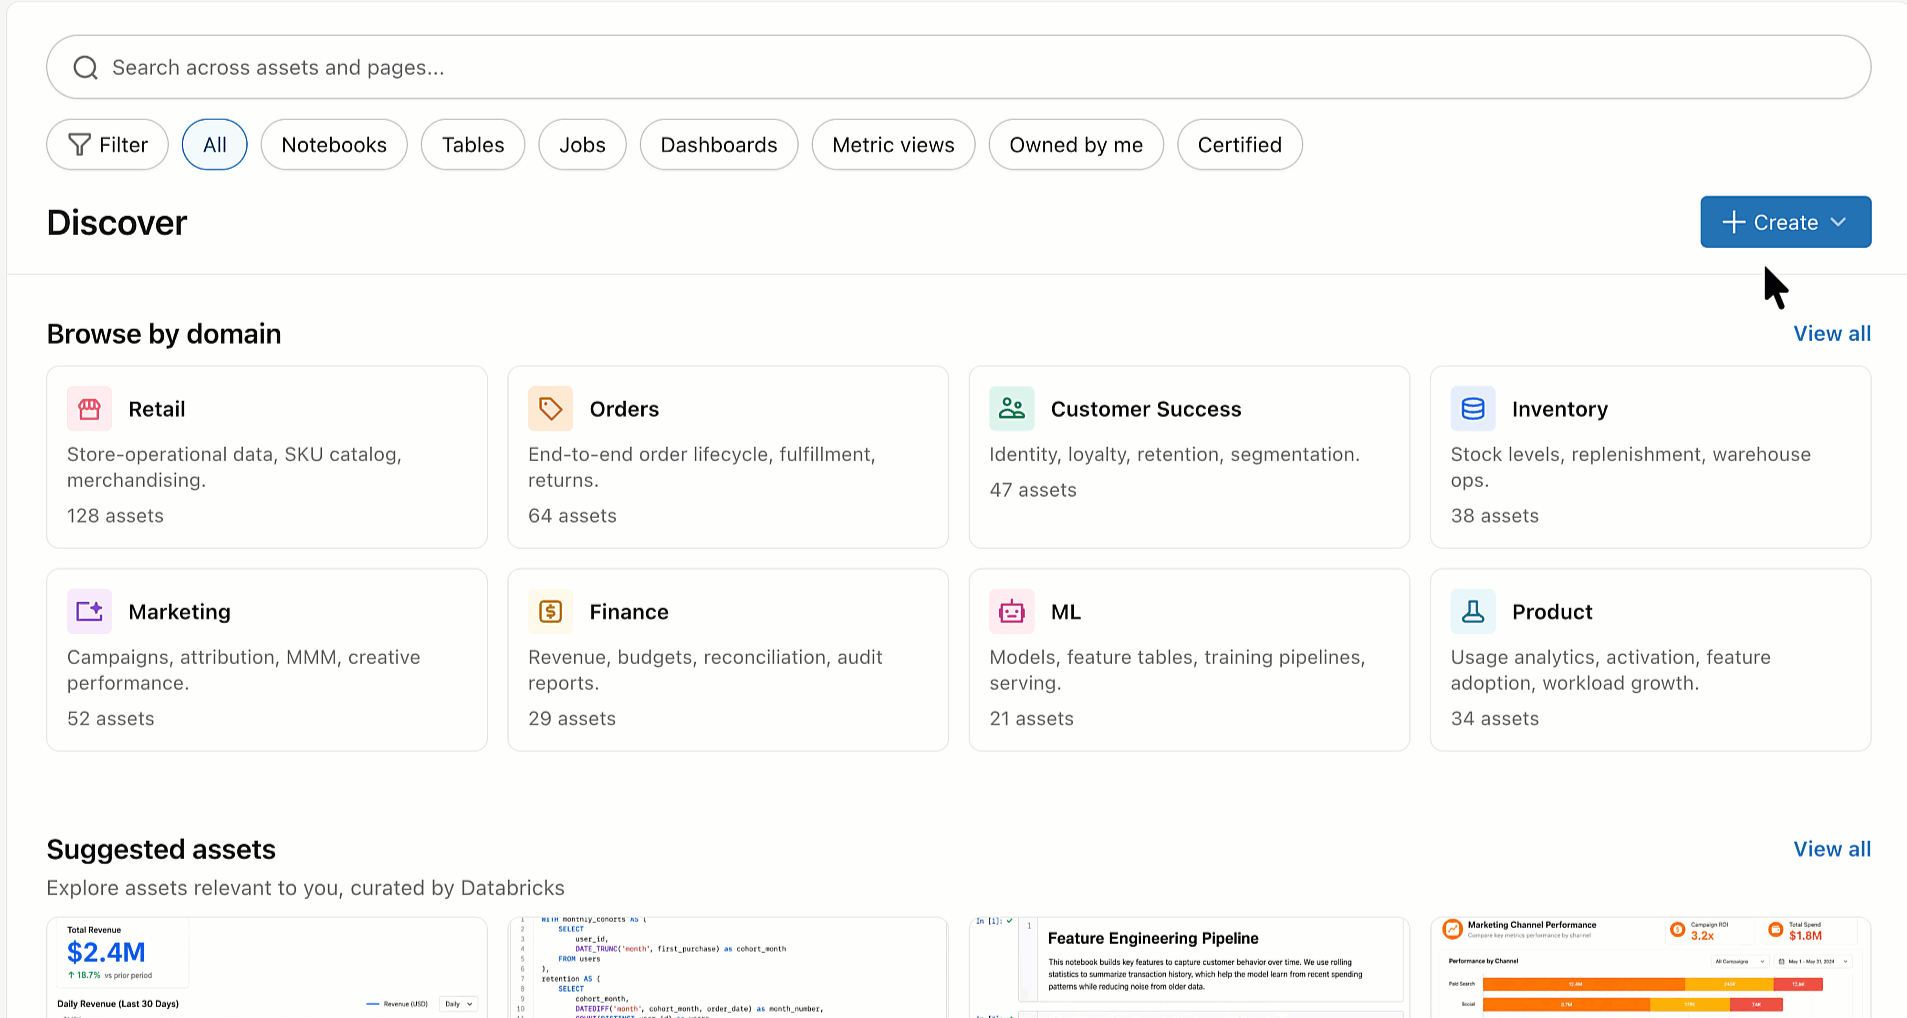Click the 52 assets count

pos(111,719)
